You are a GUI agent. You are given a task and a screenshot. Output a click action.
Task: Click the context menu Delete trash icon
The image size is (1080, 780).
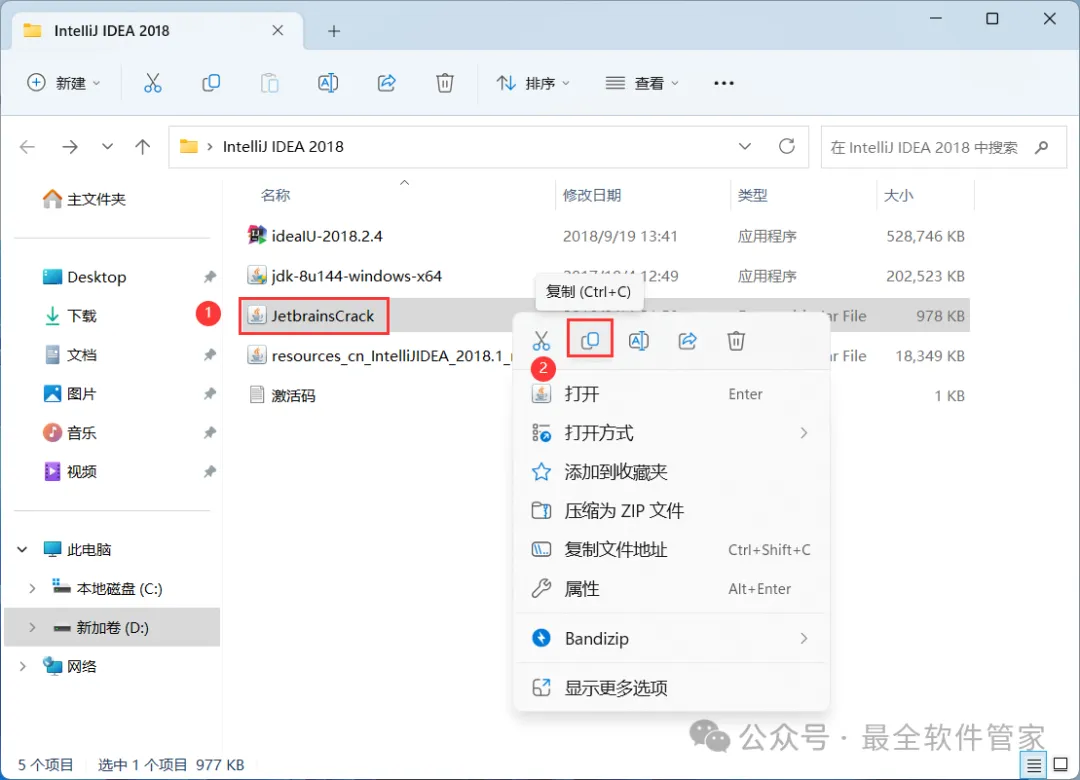736,340
